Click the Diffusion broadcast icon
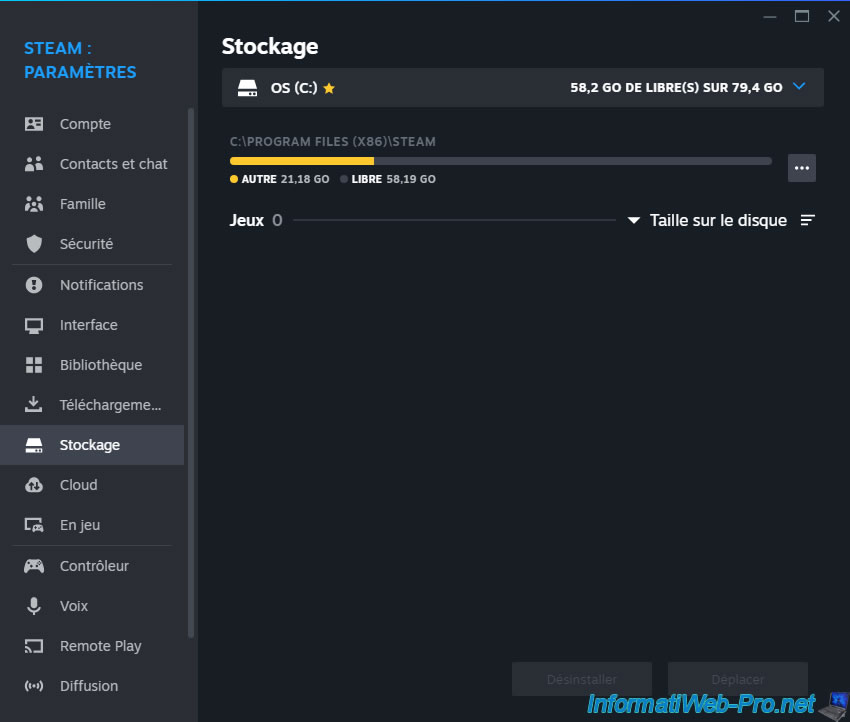The image size is (850, 722). tap(34, 686)
